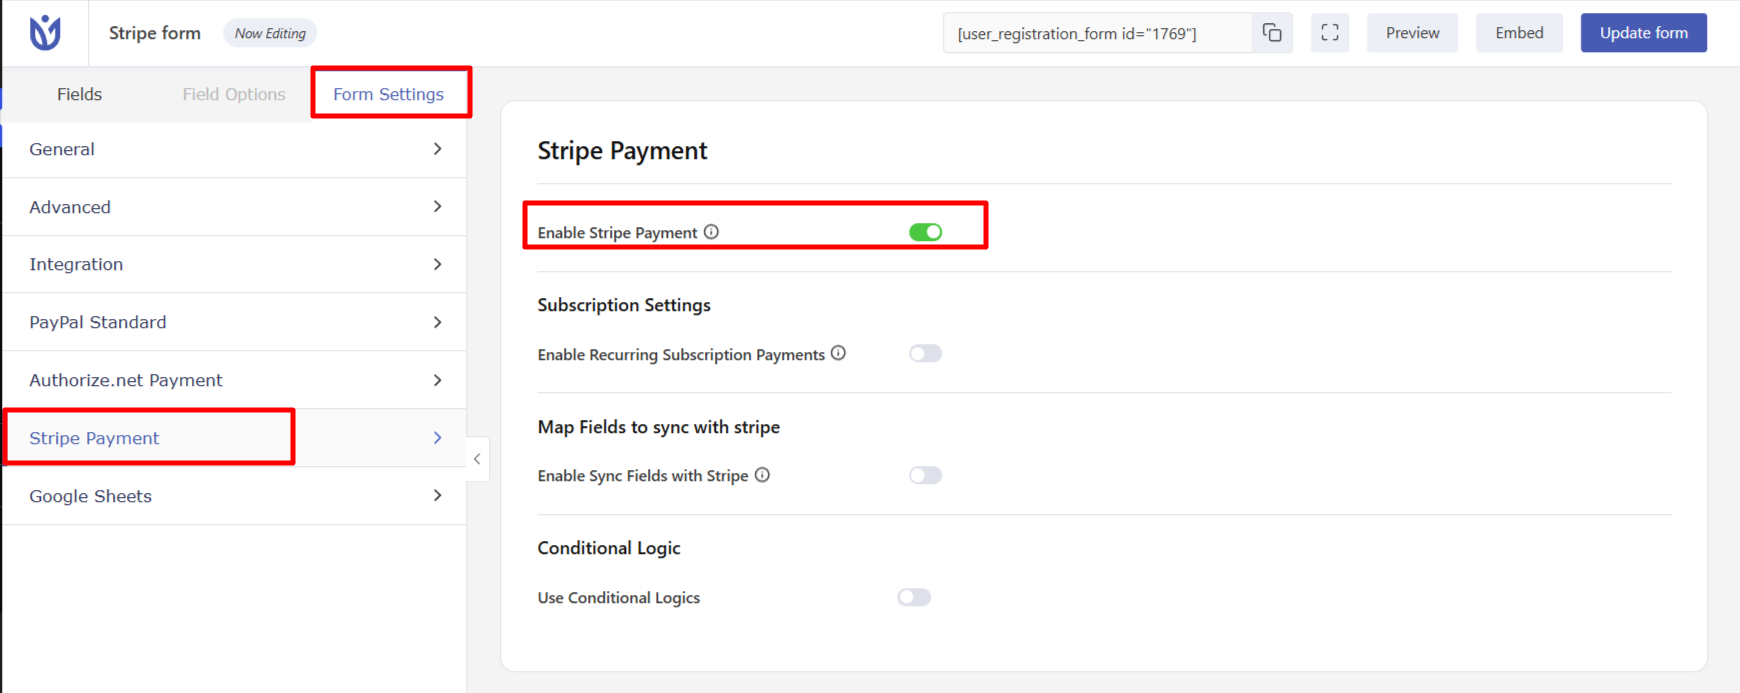Image resolution: width=1740 pixels, height=693 pixels.
Task: Select Authorize.net Payment menu item
Action: 235,380
